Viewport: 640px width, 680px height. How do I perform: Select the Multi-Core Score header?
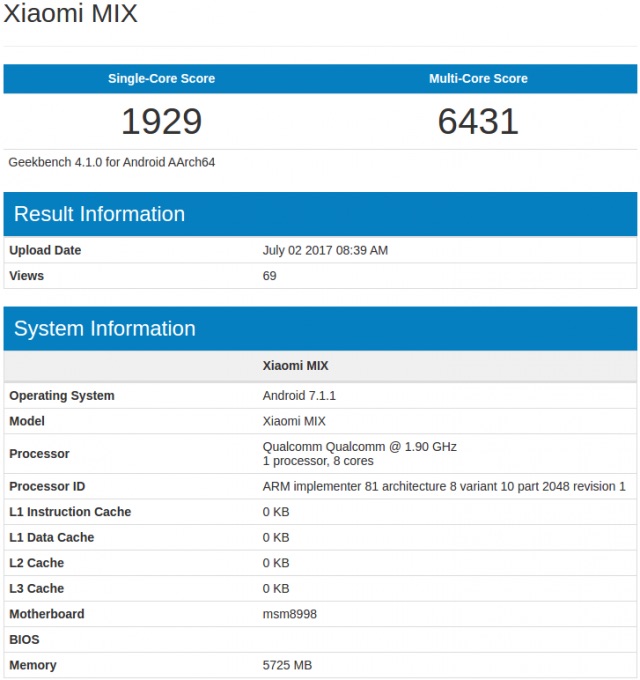point(478,78)
